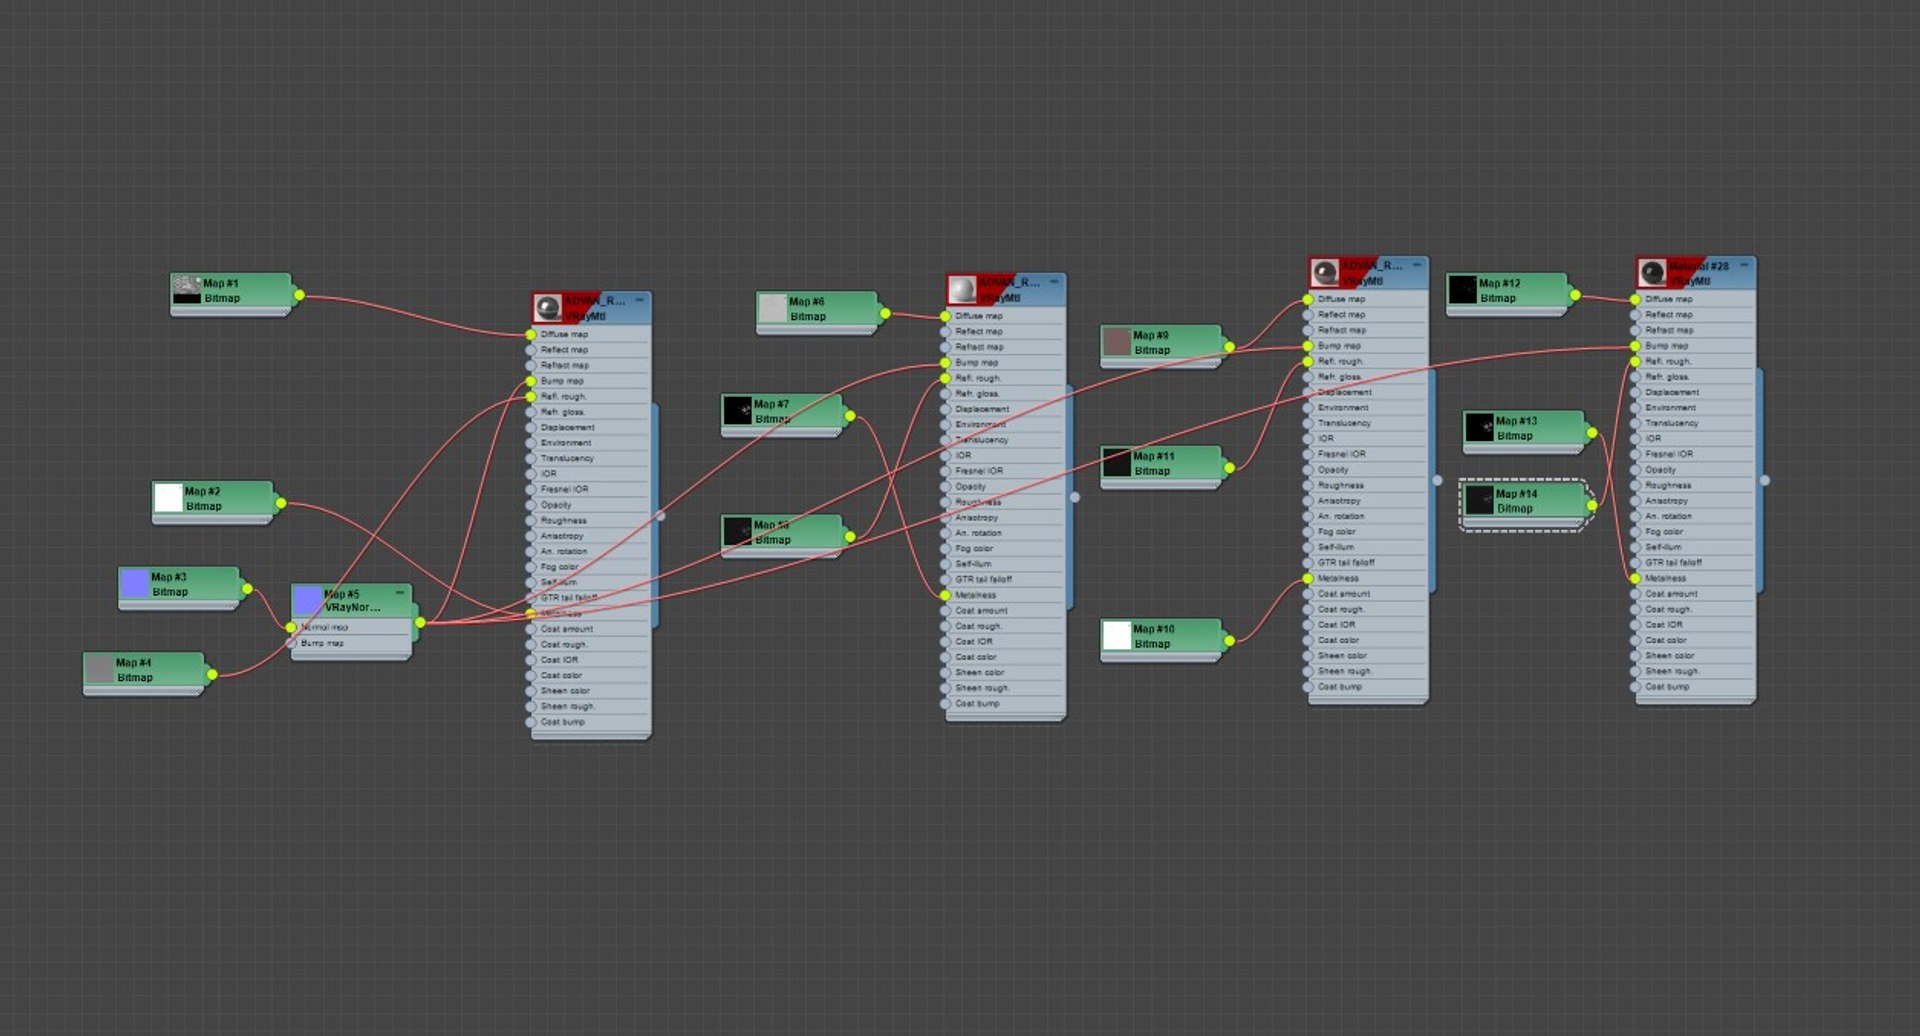Click the Map #1 bitmap preview thumbnail
The height and width of the screenshot is (1036, 1920).
(187, 291)
